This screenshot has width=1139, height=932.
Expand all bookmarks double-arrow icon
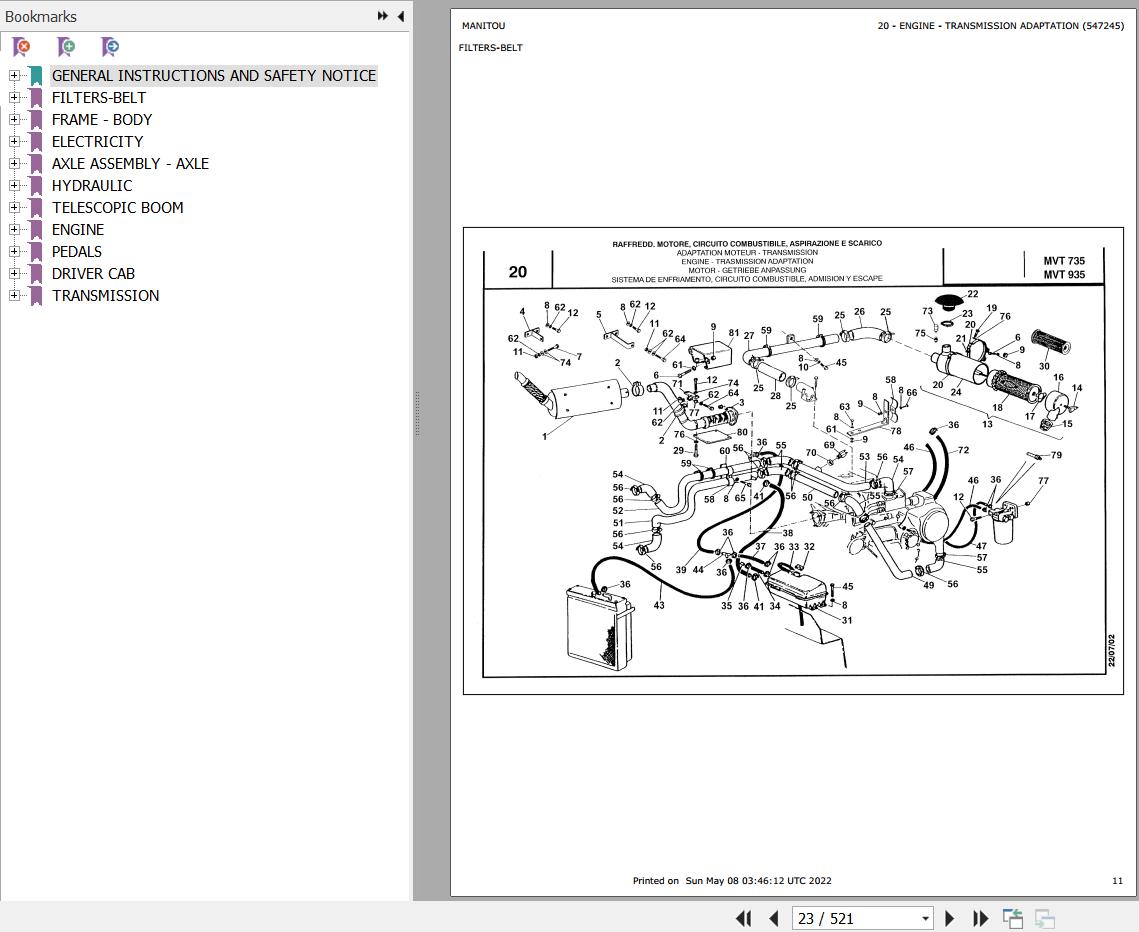pos(382,16)
